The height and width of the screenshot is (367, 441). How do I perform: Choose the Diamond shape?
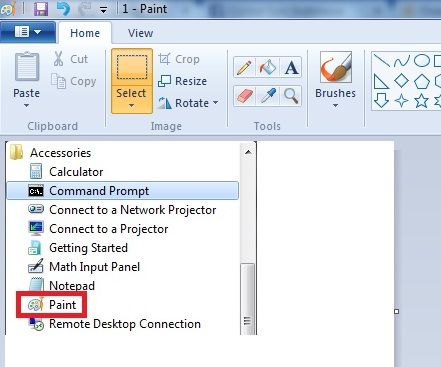point(401,81)
